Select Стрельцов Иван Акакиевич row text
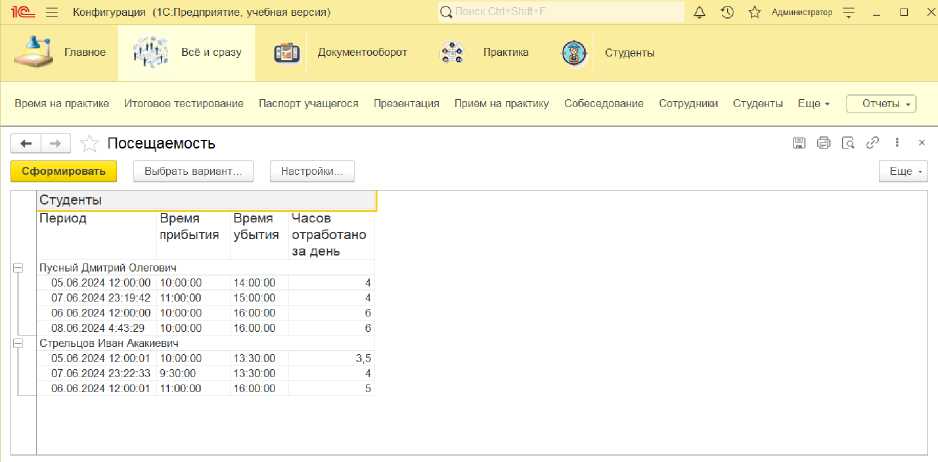The height and width of the screenshot is (462, 938). [x=108, y=343]
